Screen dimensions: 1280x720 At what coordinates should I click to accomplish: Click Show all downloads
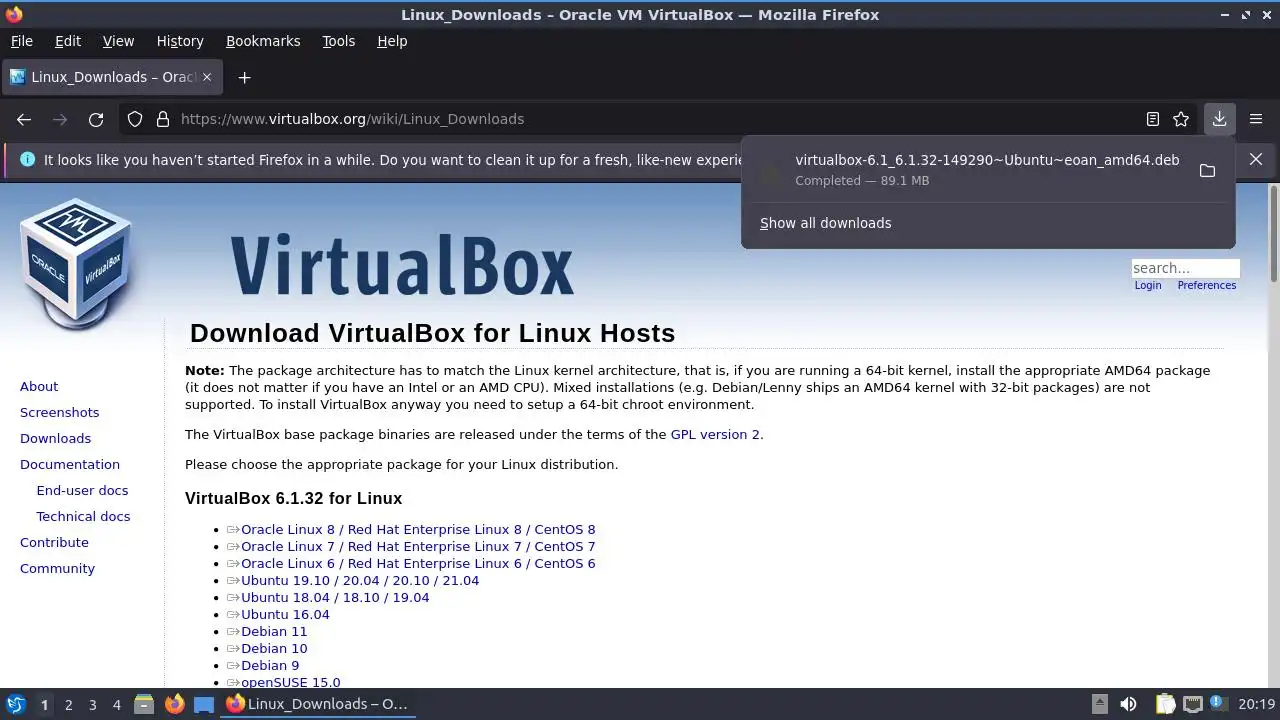click(x=825, y=223)
